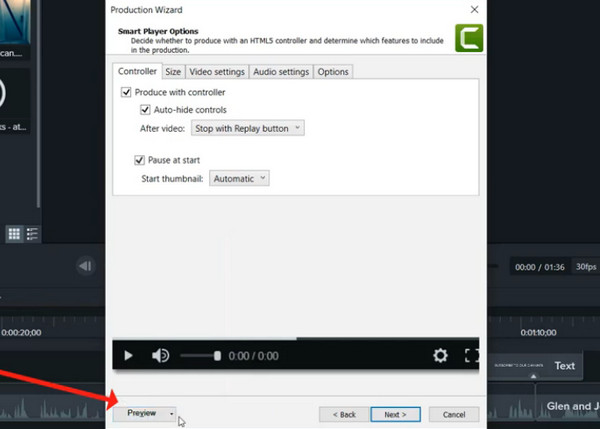Screen dimensions: 600x429
Task: Open the After video dropdown
Action: 248,128
